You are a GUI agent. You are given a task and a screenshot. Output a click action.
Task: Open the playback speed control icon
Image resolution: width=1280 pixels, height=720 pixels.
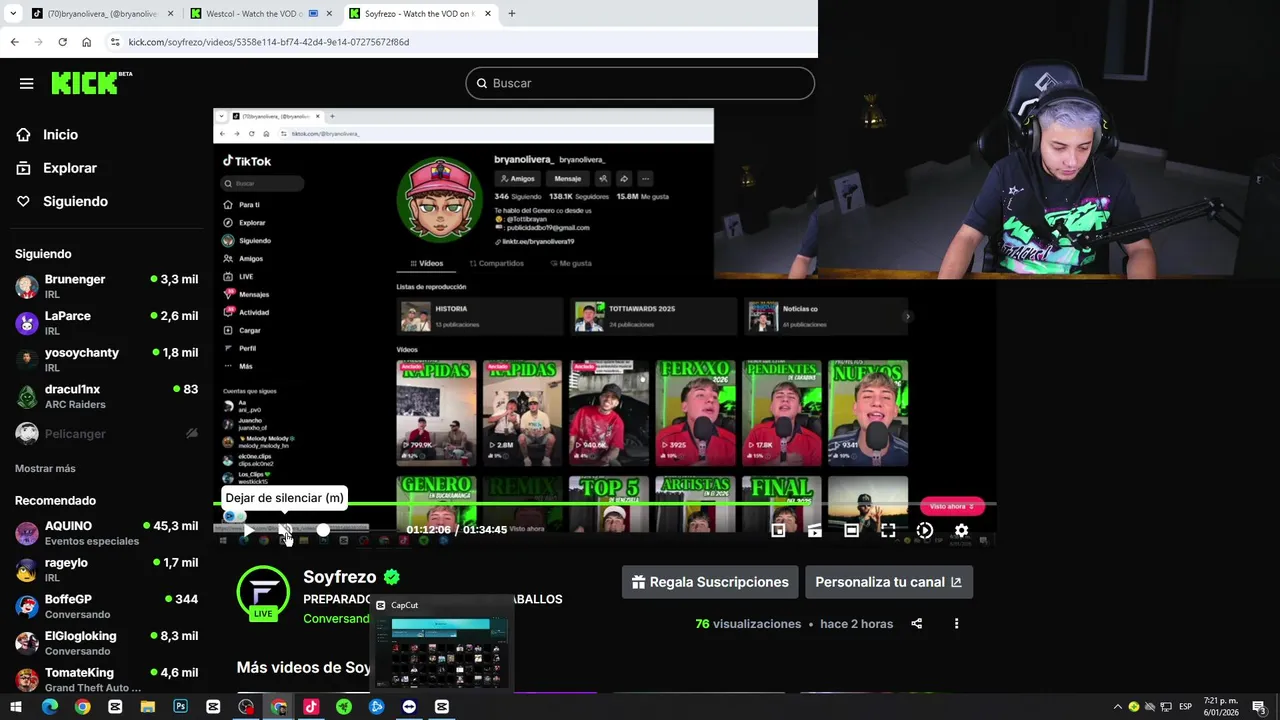tap(925, 531)
